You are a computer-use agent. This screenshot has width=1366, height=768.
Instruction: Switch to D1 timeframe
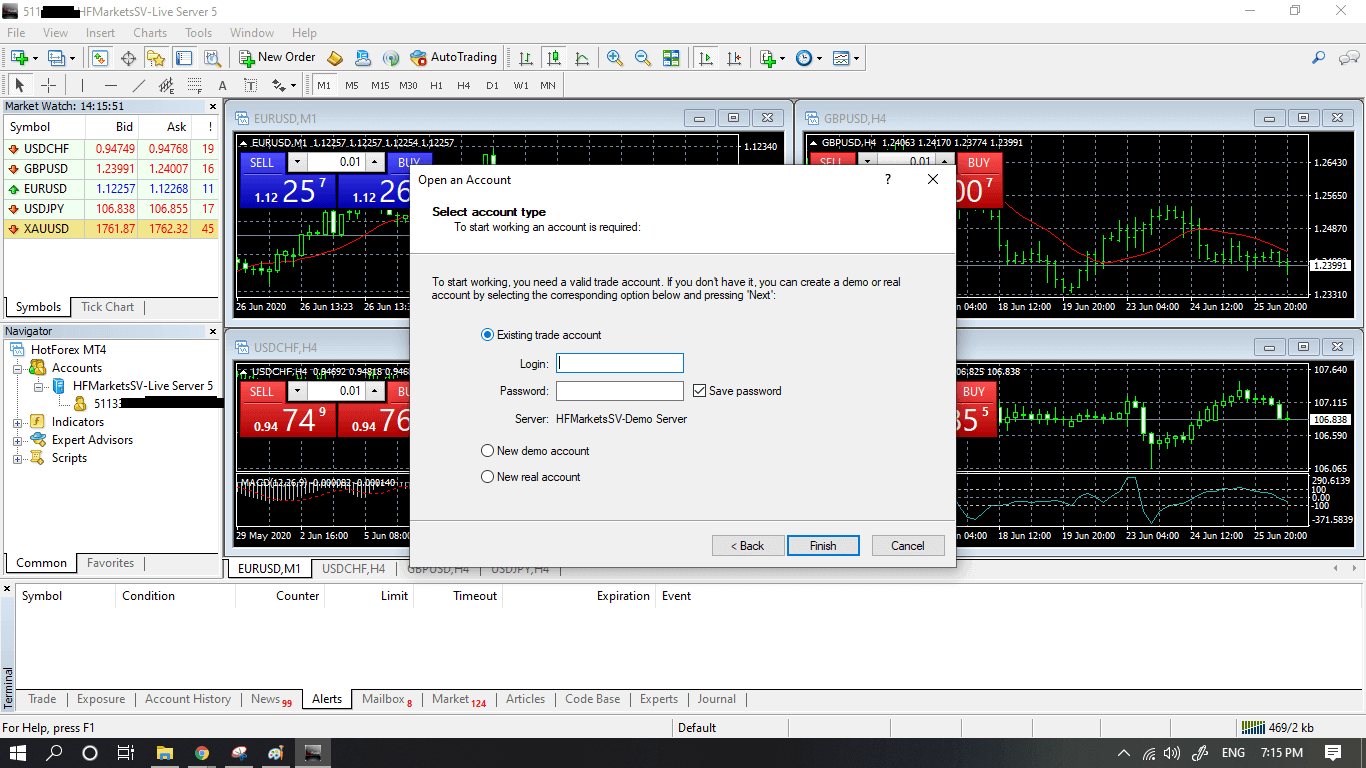pos(492,86)
